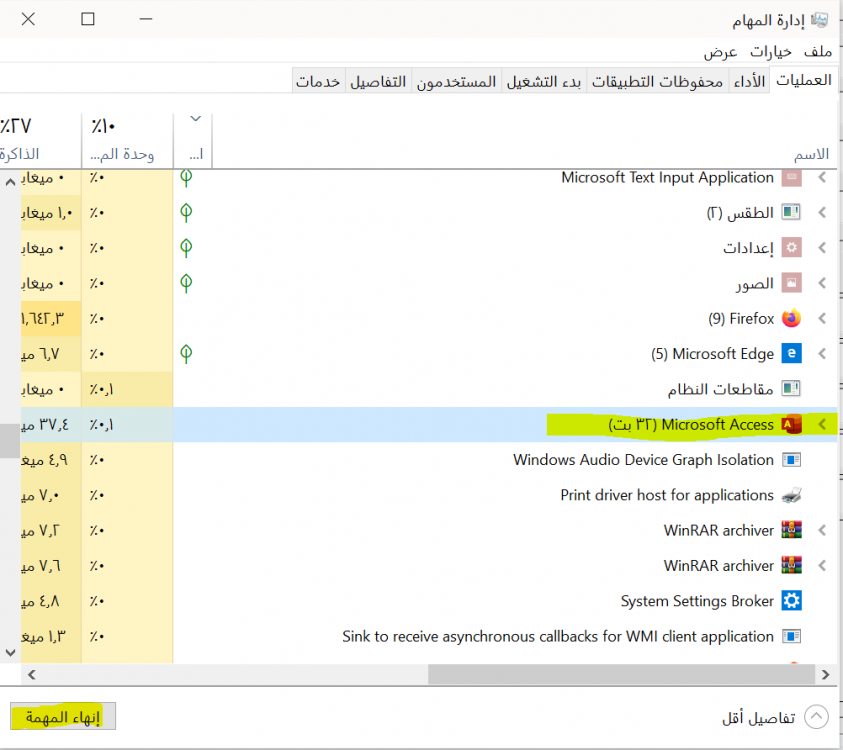This screenshot has width=843, height=750.
Task: Click the second WinRAR archiver icon
Action: tap(791, 566)
